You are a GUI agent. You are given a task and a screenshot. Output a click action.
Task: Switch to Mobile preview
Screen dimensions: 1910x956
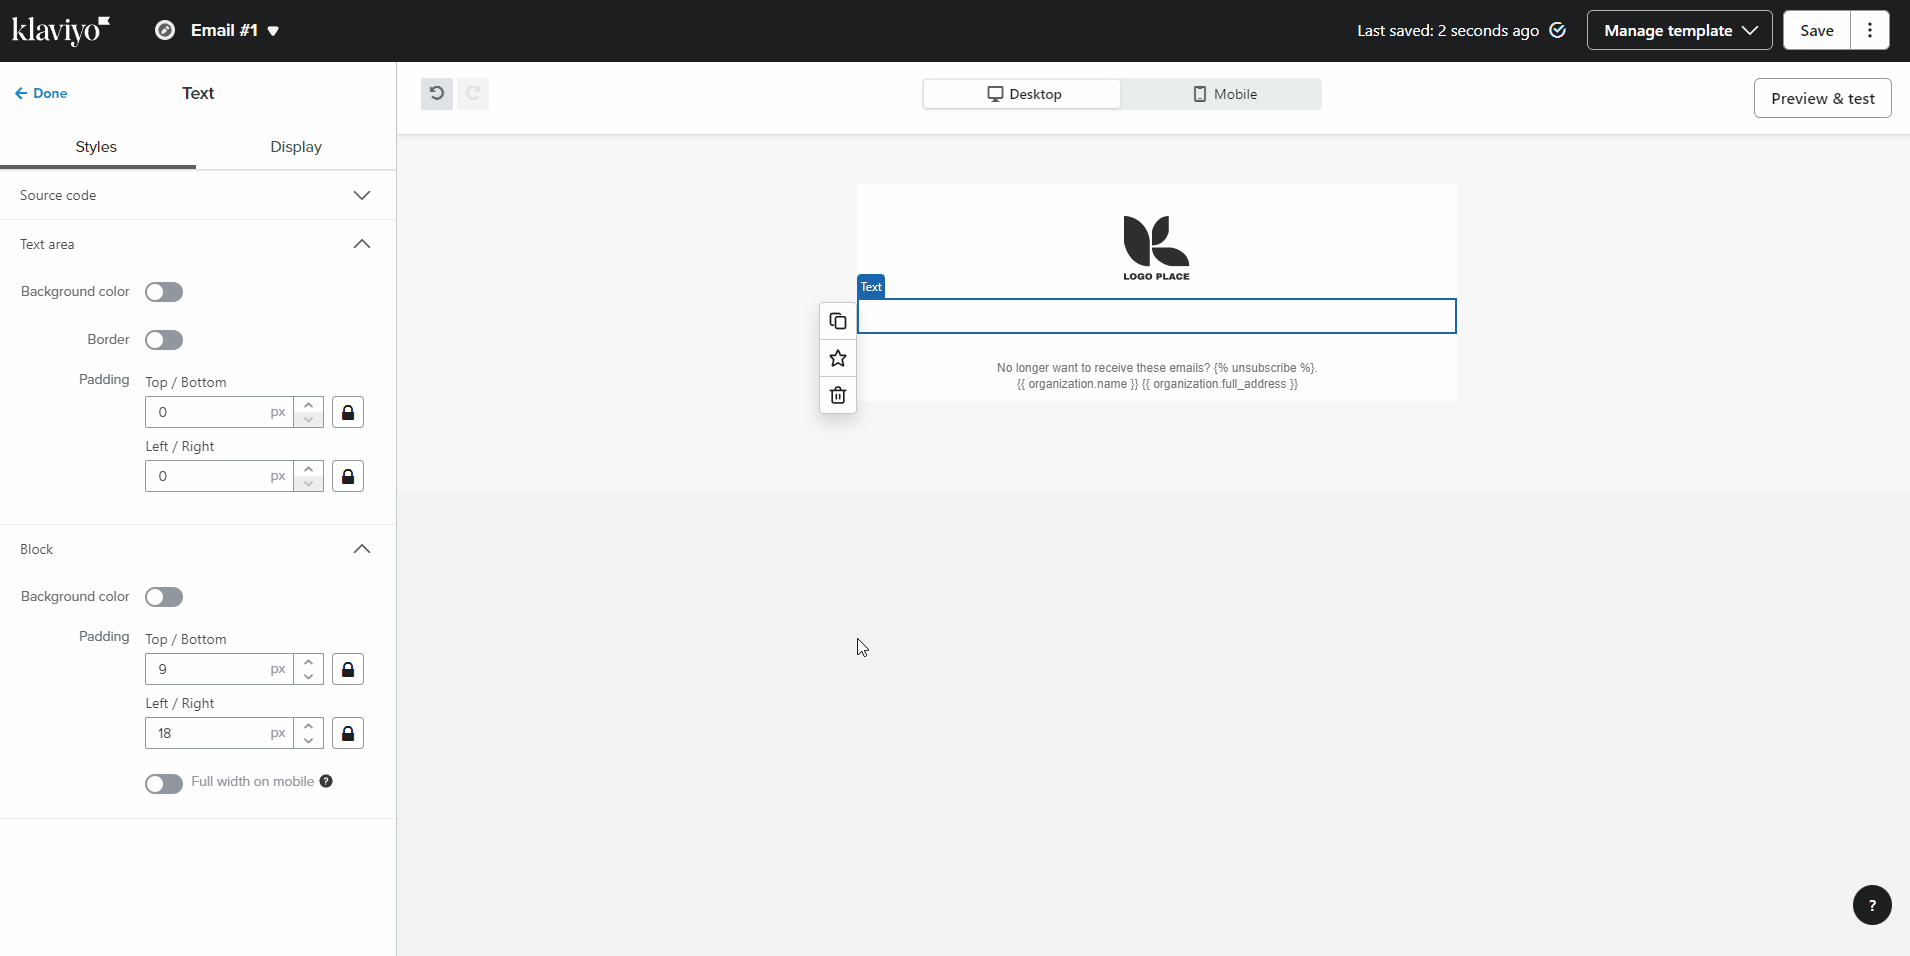click(1221, 94)
